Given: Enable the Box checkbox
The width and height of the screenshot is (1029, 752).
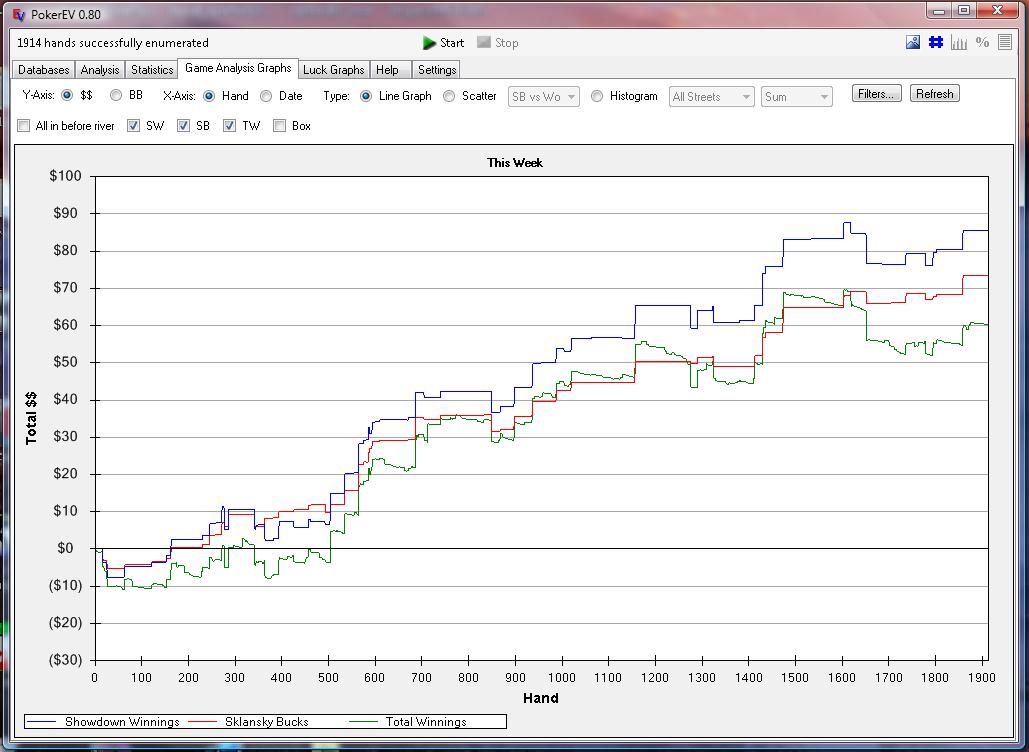Looking at the screenshot, I should click(x=279, y=126).
